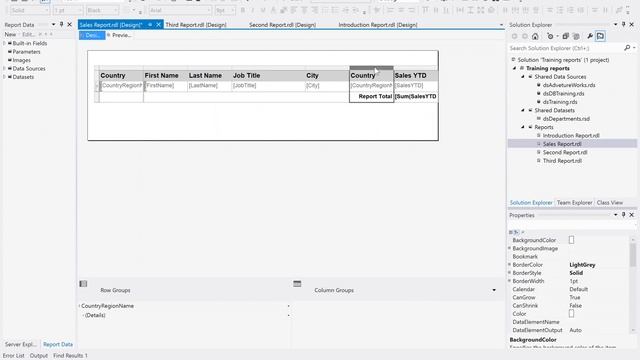Open Column Groups advanced mode dropdown arrow
Viewport: 640px width, 360px height.
[494, 290]
